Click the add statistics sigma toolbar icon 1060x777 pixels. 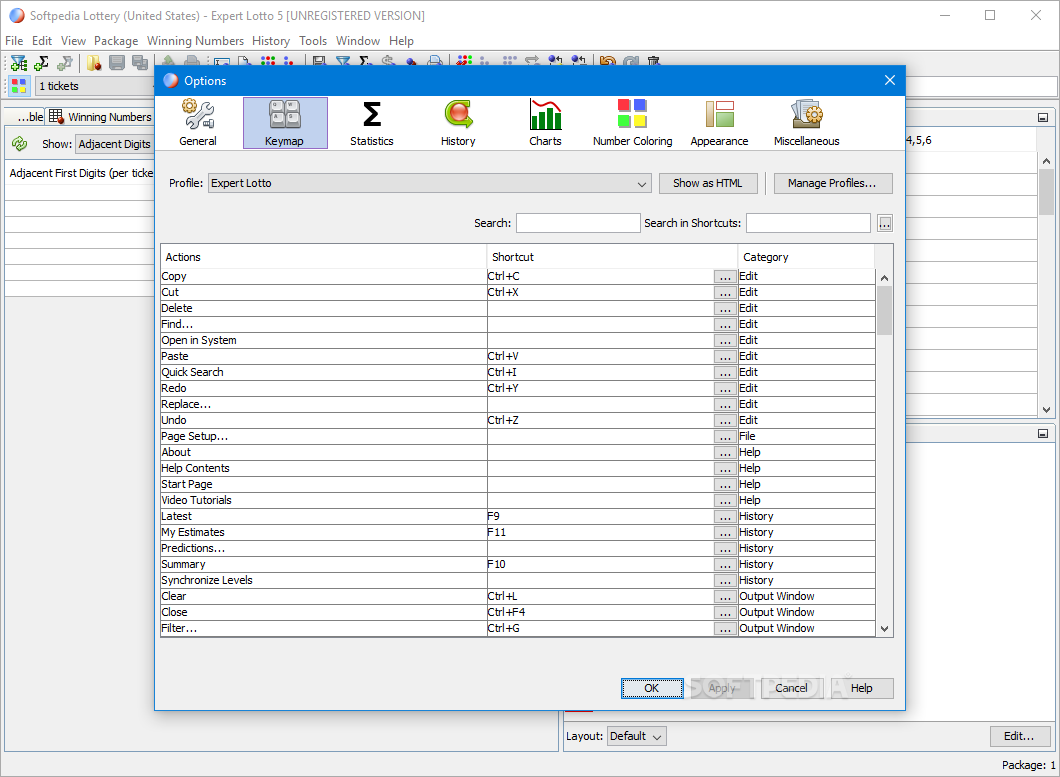tap(41, 64)
